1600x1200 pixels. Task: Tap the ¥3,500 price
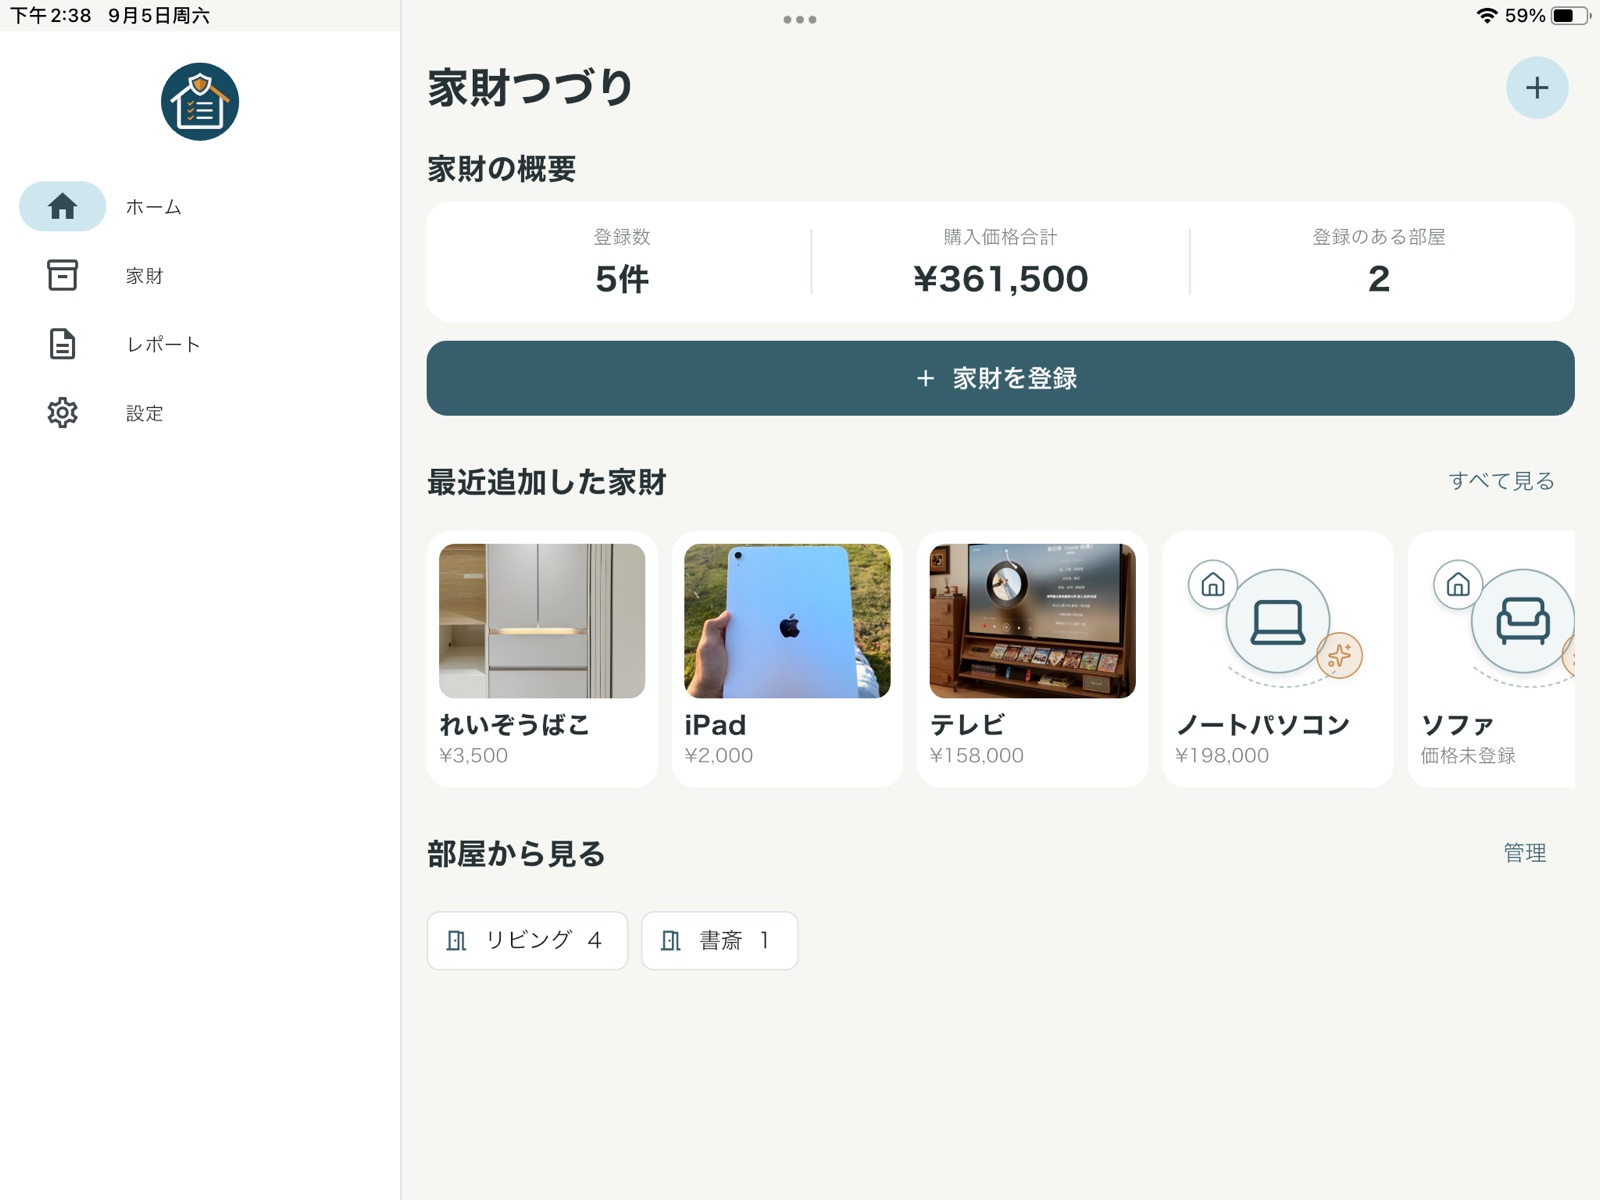[474, 756]
